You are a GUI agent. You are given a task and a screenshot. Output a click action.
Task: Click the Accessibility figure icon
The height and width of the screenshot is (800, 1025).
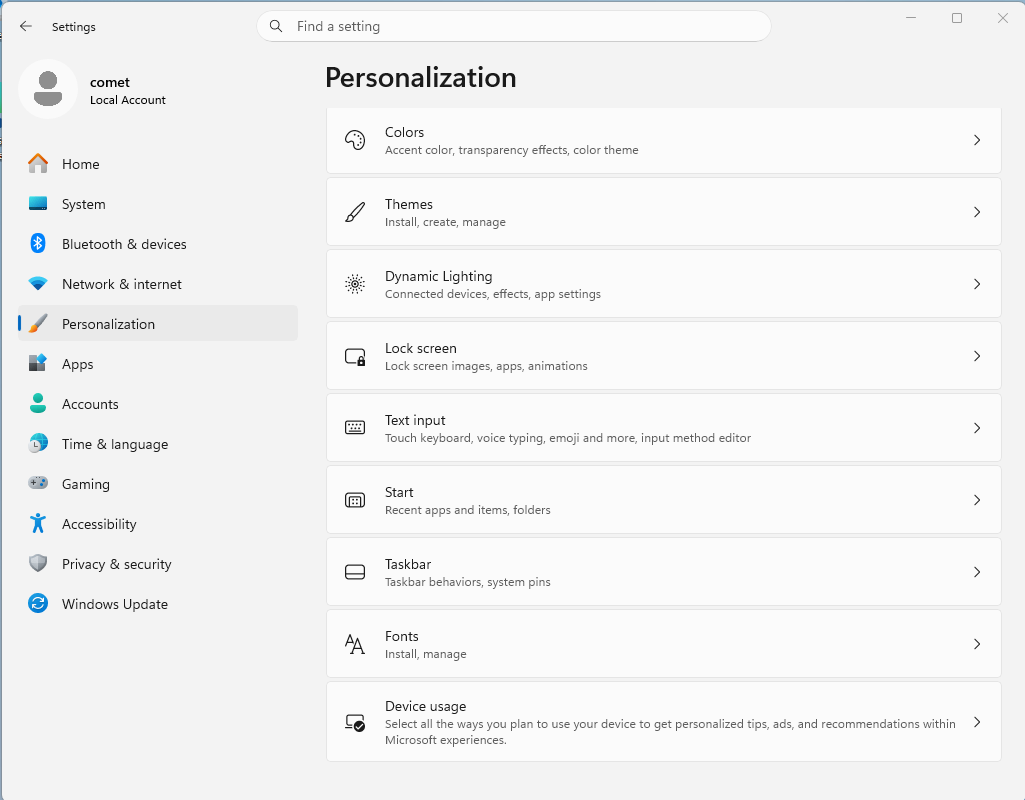click(38, 523)
